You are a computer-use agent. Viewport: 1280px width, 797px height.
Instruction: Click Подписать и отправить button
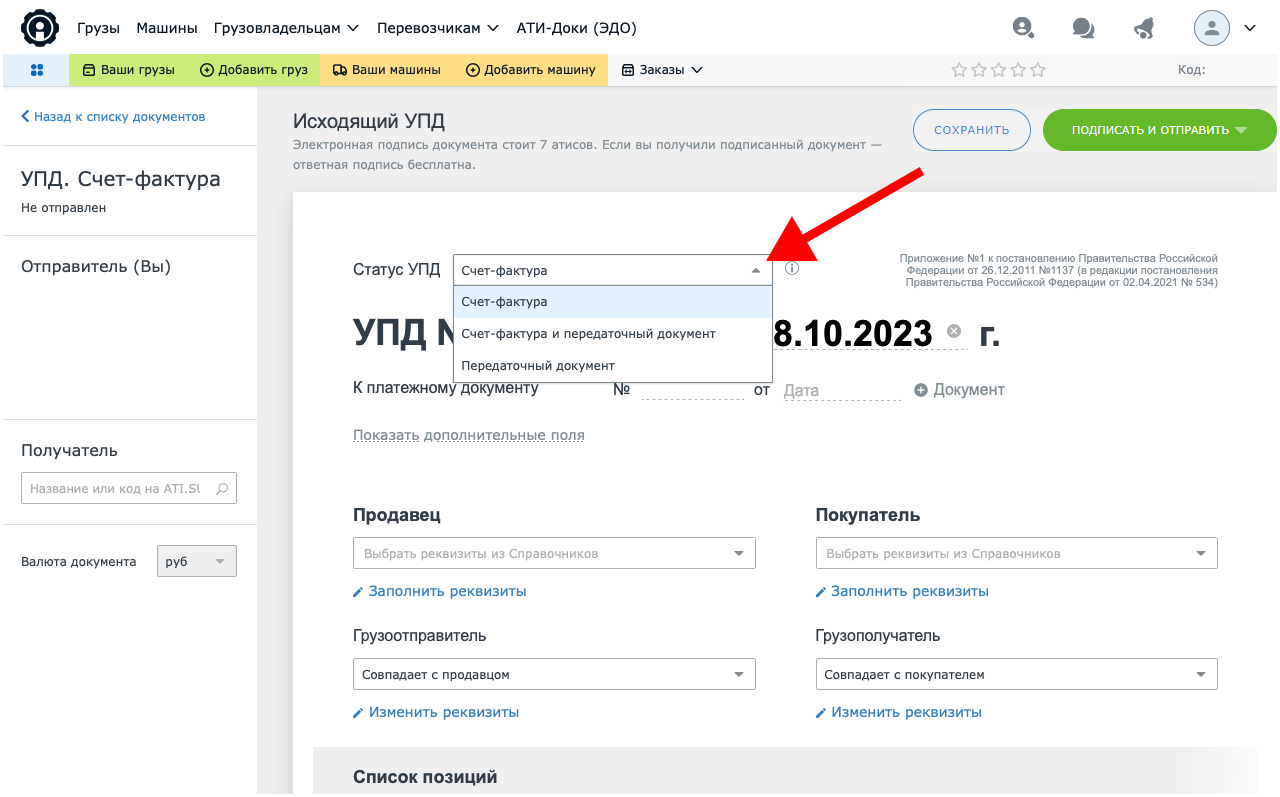coord(1159,130)
